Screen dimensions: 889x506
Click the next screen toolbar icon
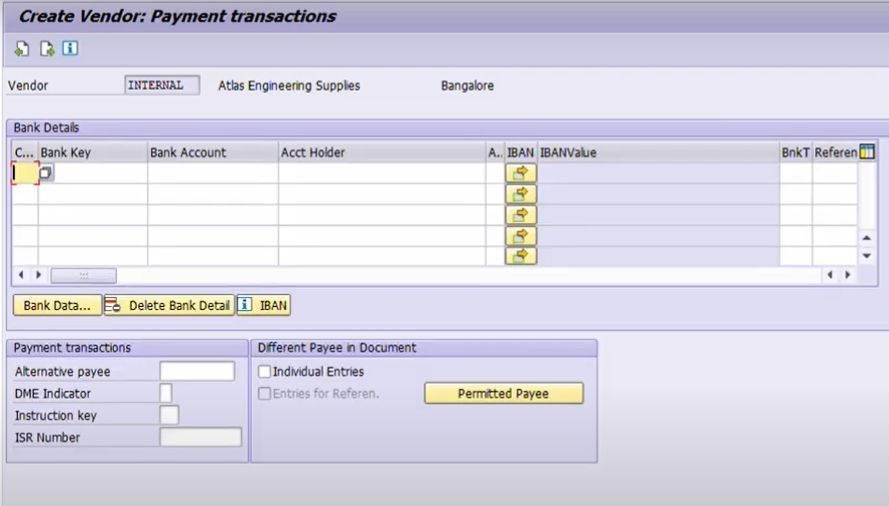click(47, 49)
